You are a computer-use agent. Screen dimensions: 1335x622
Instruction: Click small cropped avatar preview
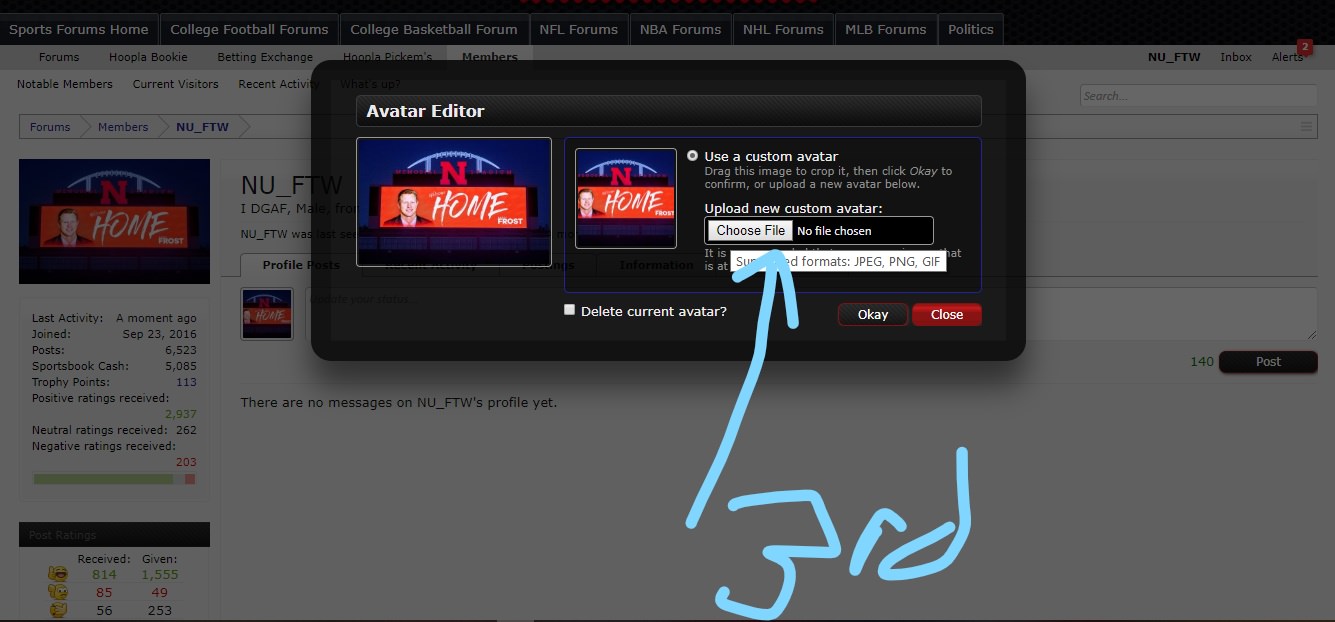(x=626, y=198)
